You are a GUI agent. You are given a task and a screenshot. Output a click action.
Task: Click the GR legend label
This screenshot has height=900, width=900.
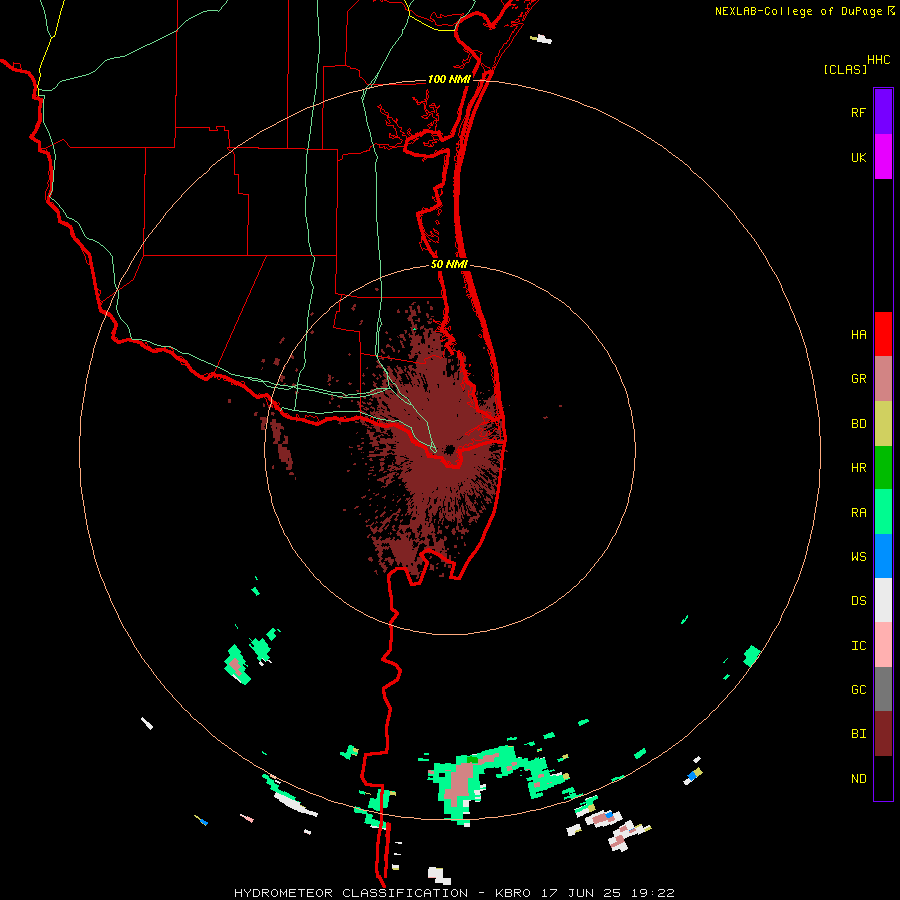(858, 379)
